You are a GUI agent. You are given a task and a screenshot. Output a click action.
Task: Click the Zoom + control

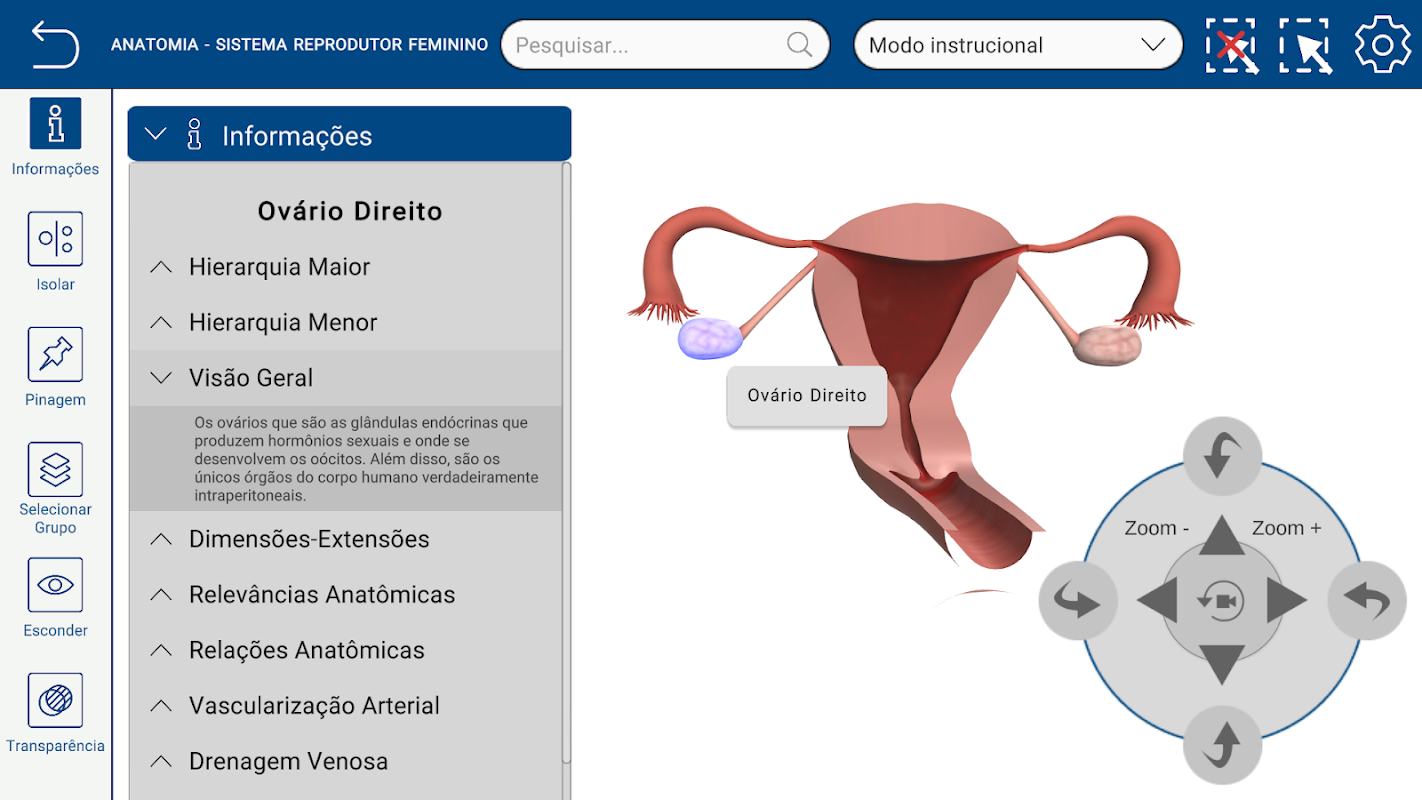pyautogui.click(x=1286, y=528)
